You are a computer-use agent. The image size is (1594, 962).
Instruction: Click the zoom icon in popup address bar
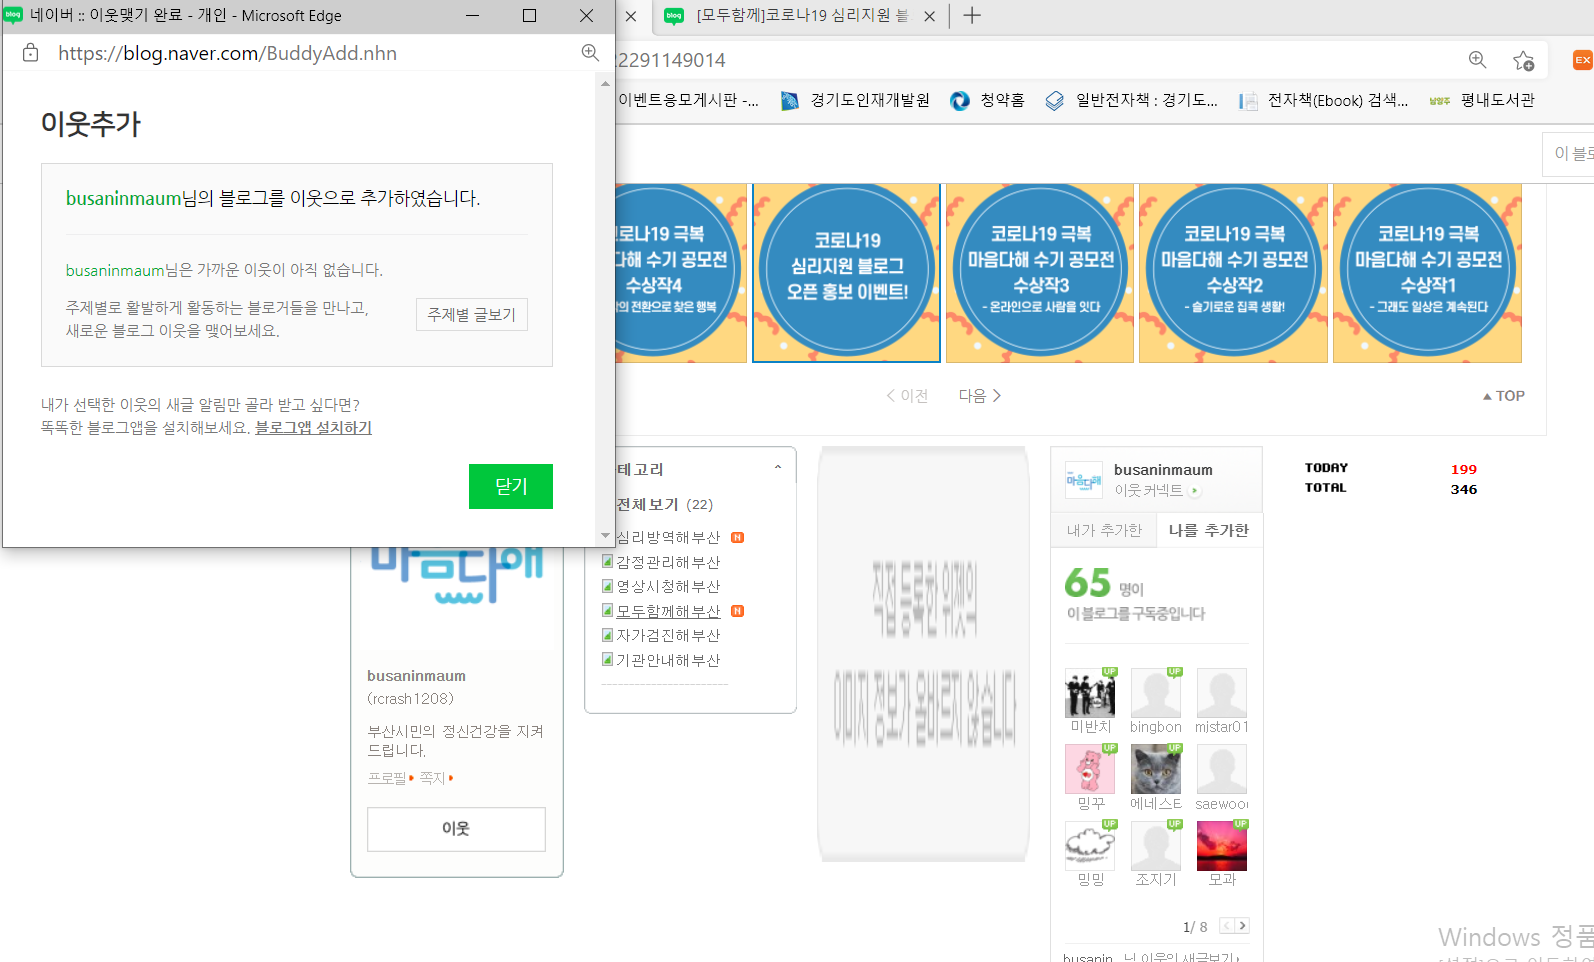coord(590,53)
